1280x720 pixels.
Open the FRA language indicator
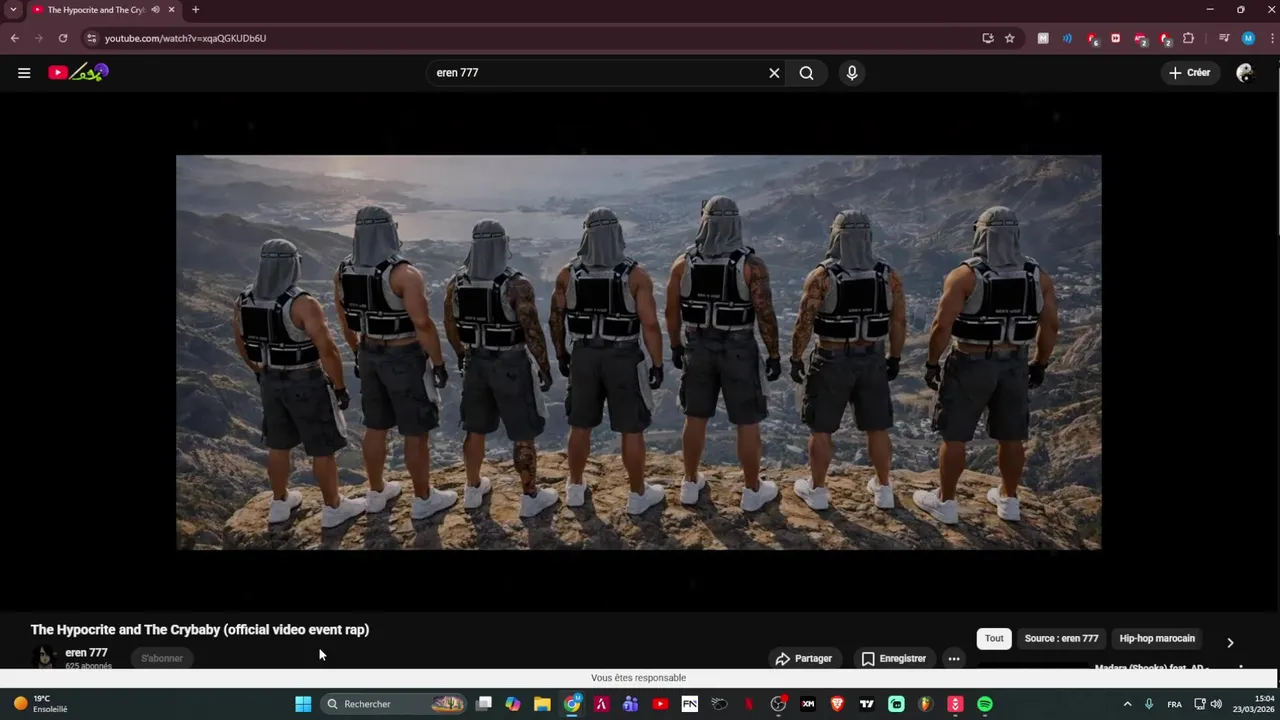click(1175, 704)
